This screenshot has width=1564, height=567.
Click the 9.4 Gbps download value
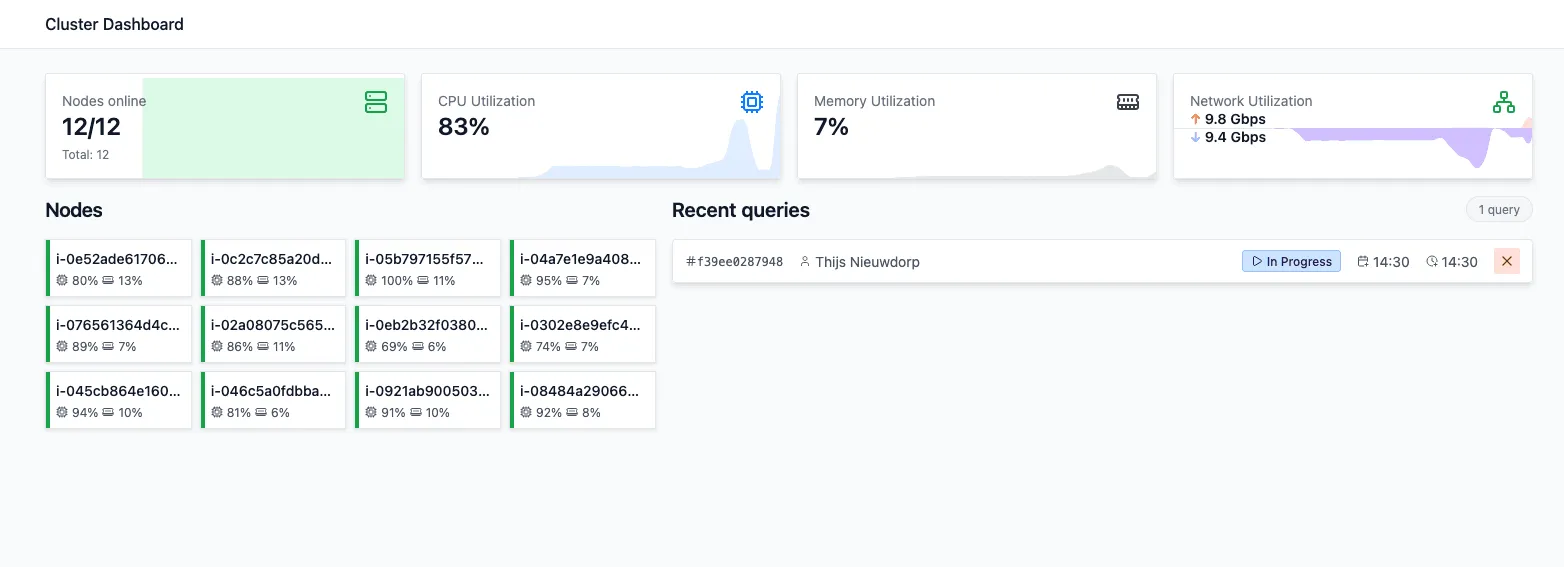pyautogui.click(x=1235, y=137)
